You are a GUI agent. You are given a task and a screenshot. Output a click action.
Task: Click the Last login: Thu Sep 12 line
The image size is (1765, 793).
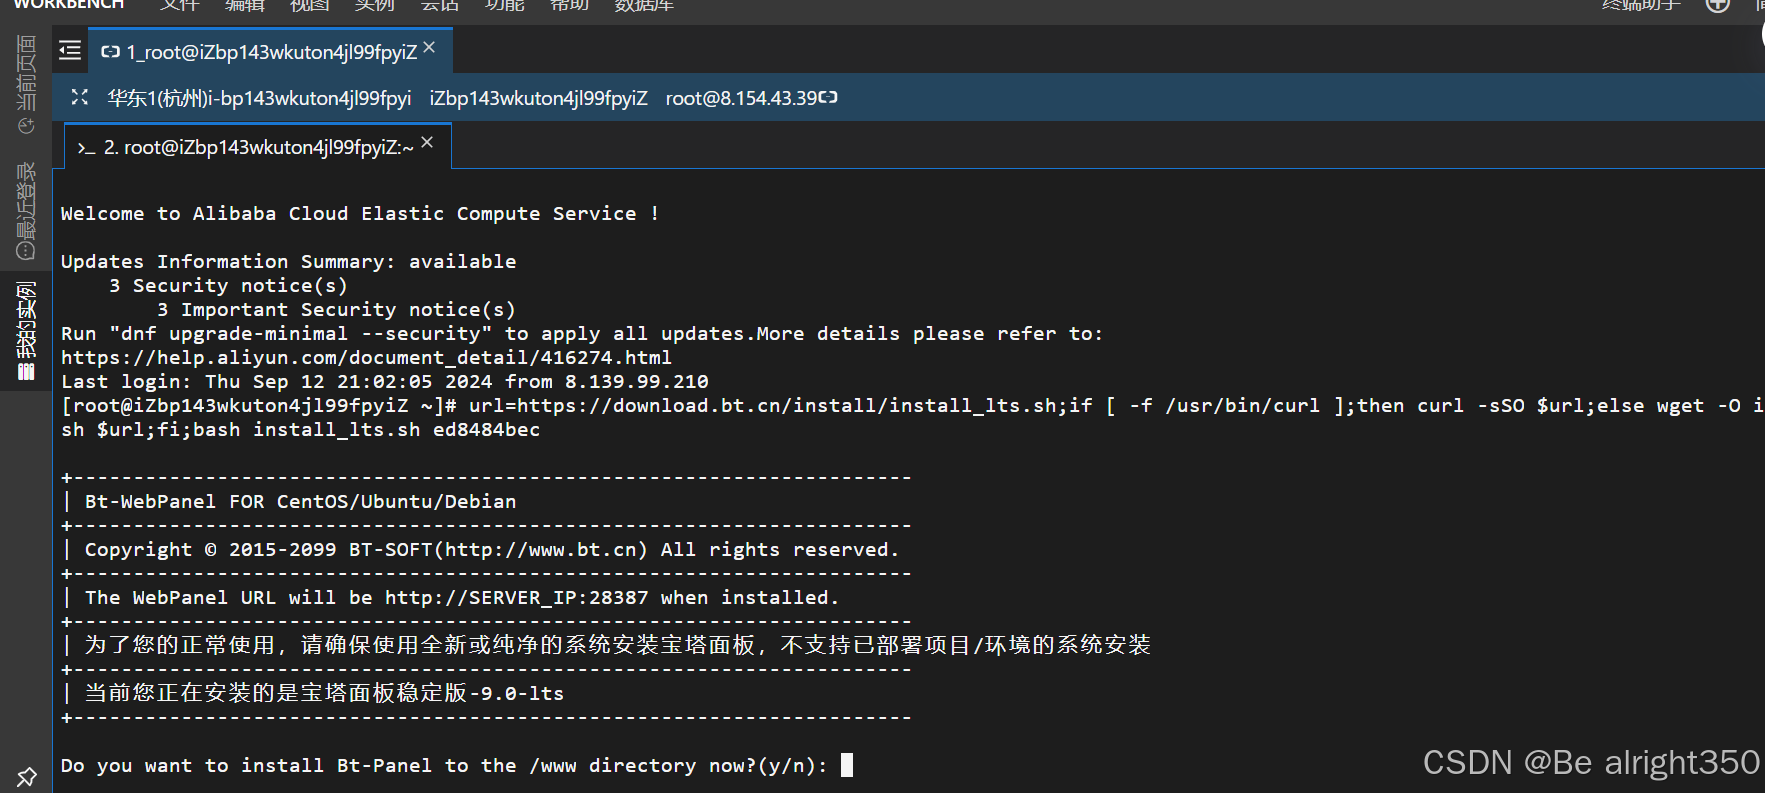pyautogui.click(x=385, y=381)
